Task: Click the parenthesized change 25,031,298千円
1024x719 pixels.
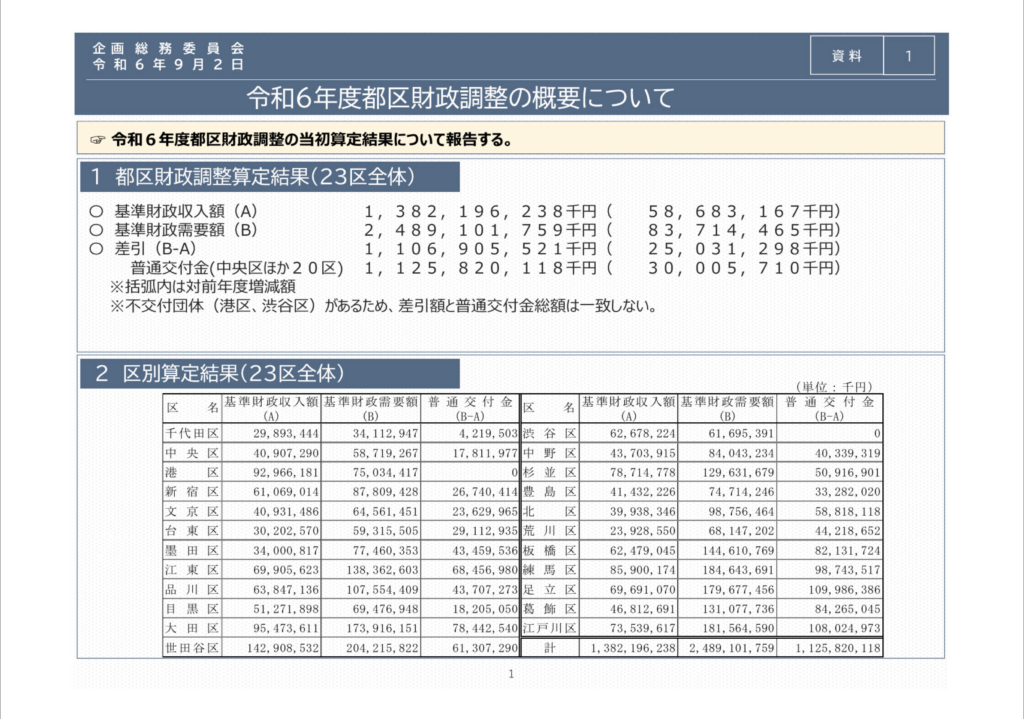Action: pyautogui.click(x=742, y=249)
